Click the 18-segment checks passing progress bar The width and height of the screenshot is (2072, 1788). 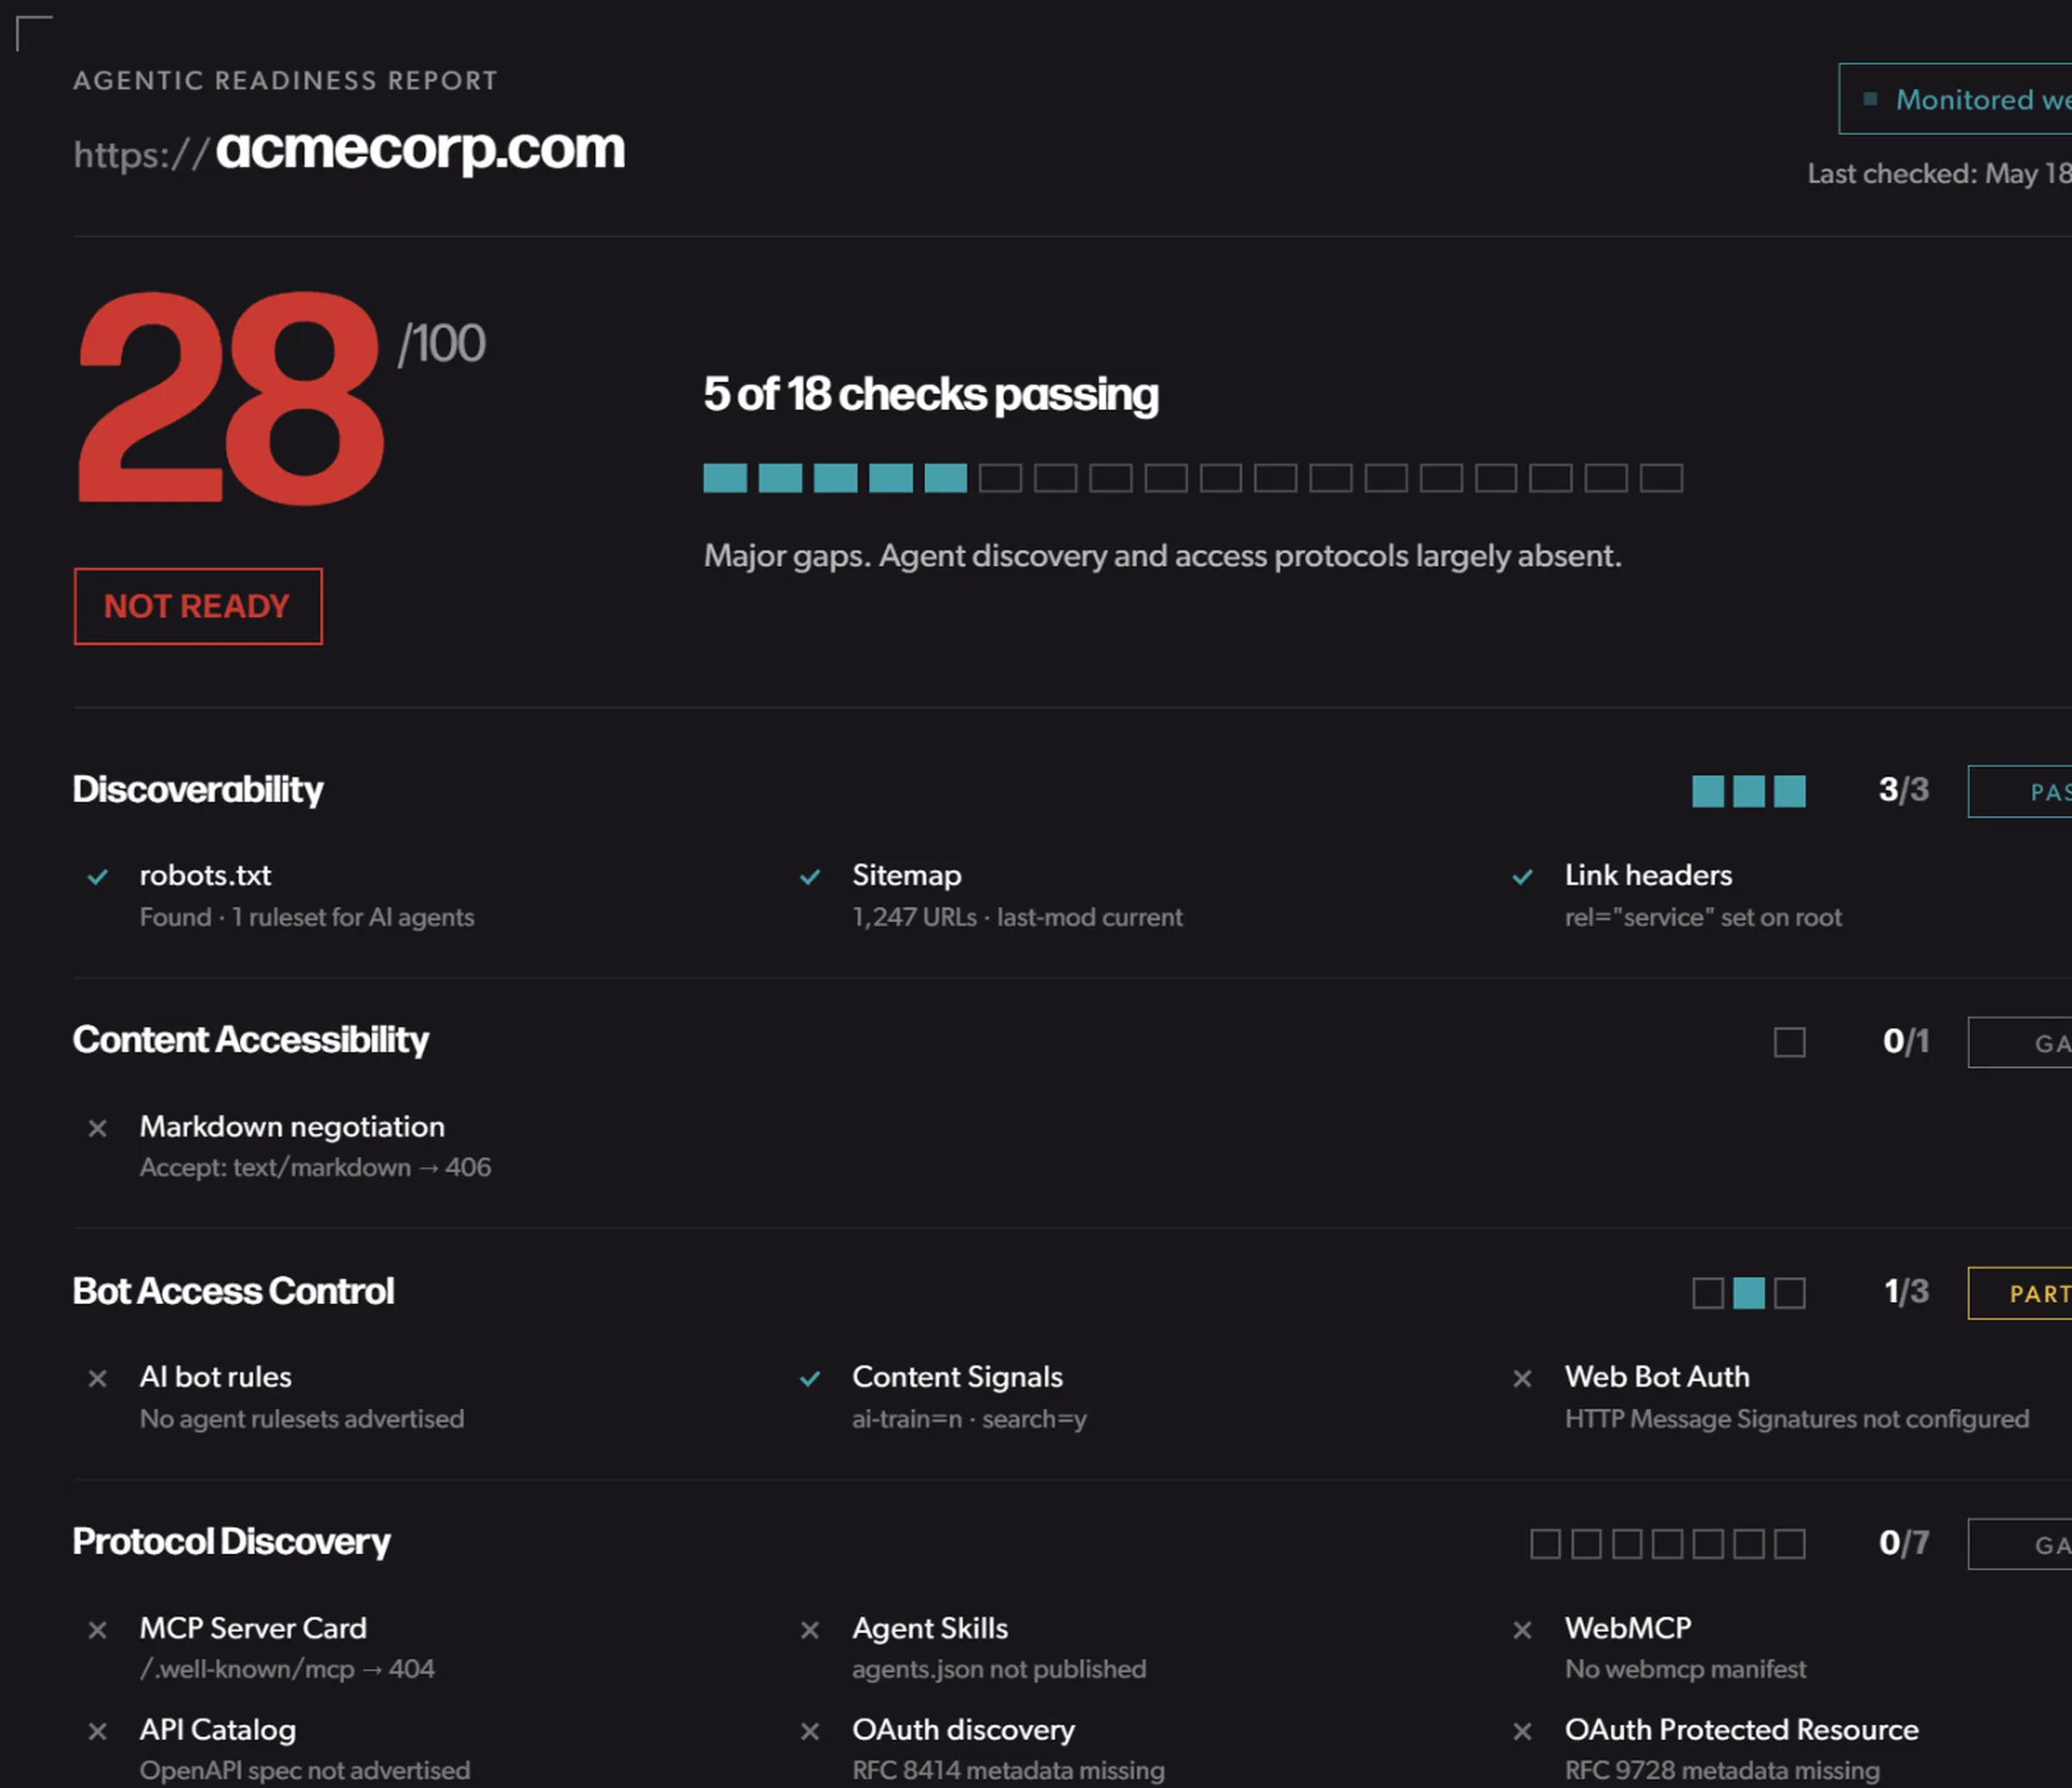(x=1193, y=478)
